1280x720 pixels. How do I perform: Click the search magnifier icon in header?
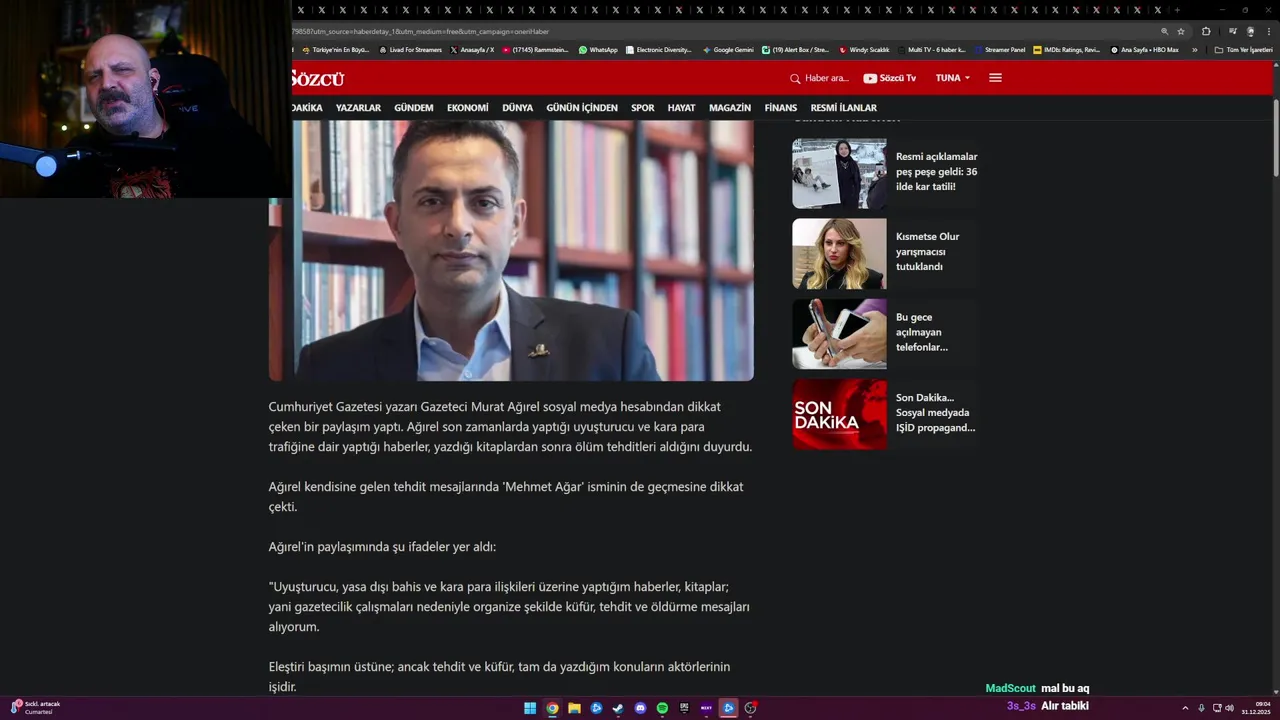(795, 78)
